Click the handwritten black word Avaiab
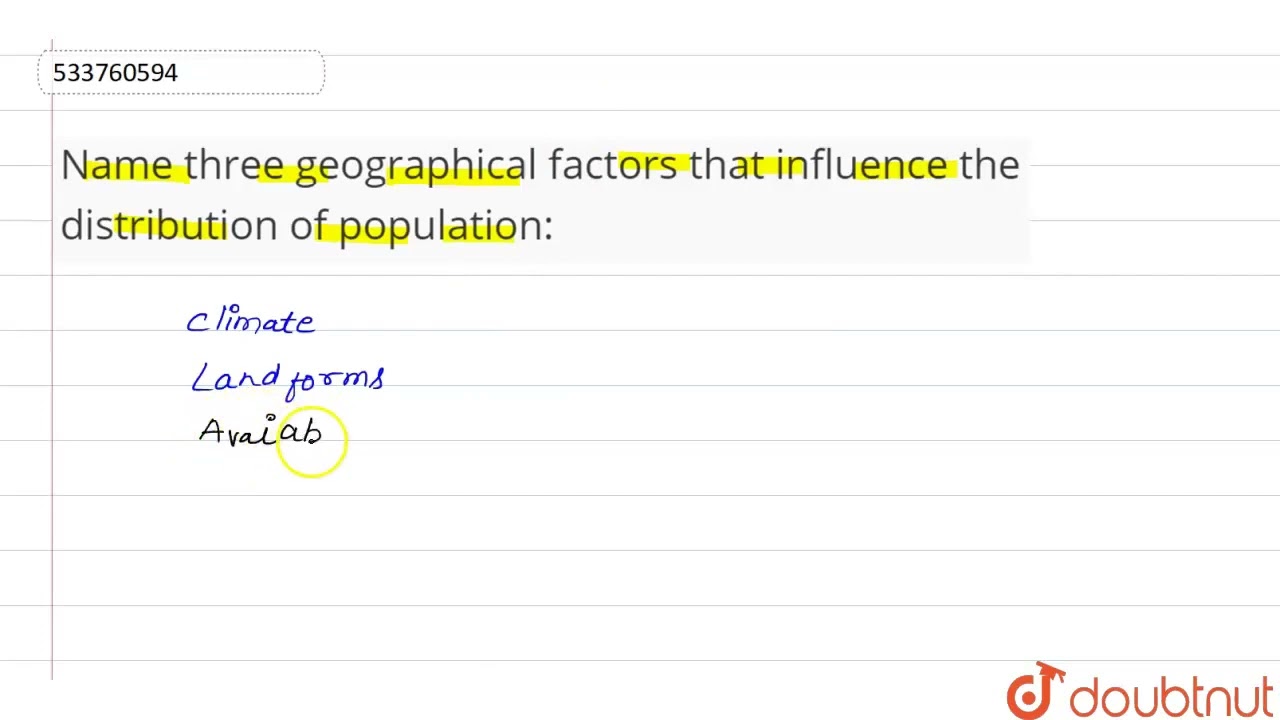The height and width of the screenshot is (720, 1280). click(x=260, y=431)
